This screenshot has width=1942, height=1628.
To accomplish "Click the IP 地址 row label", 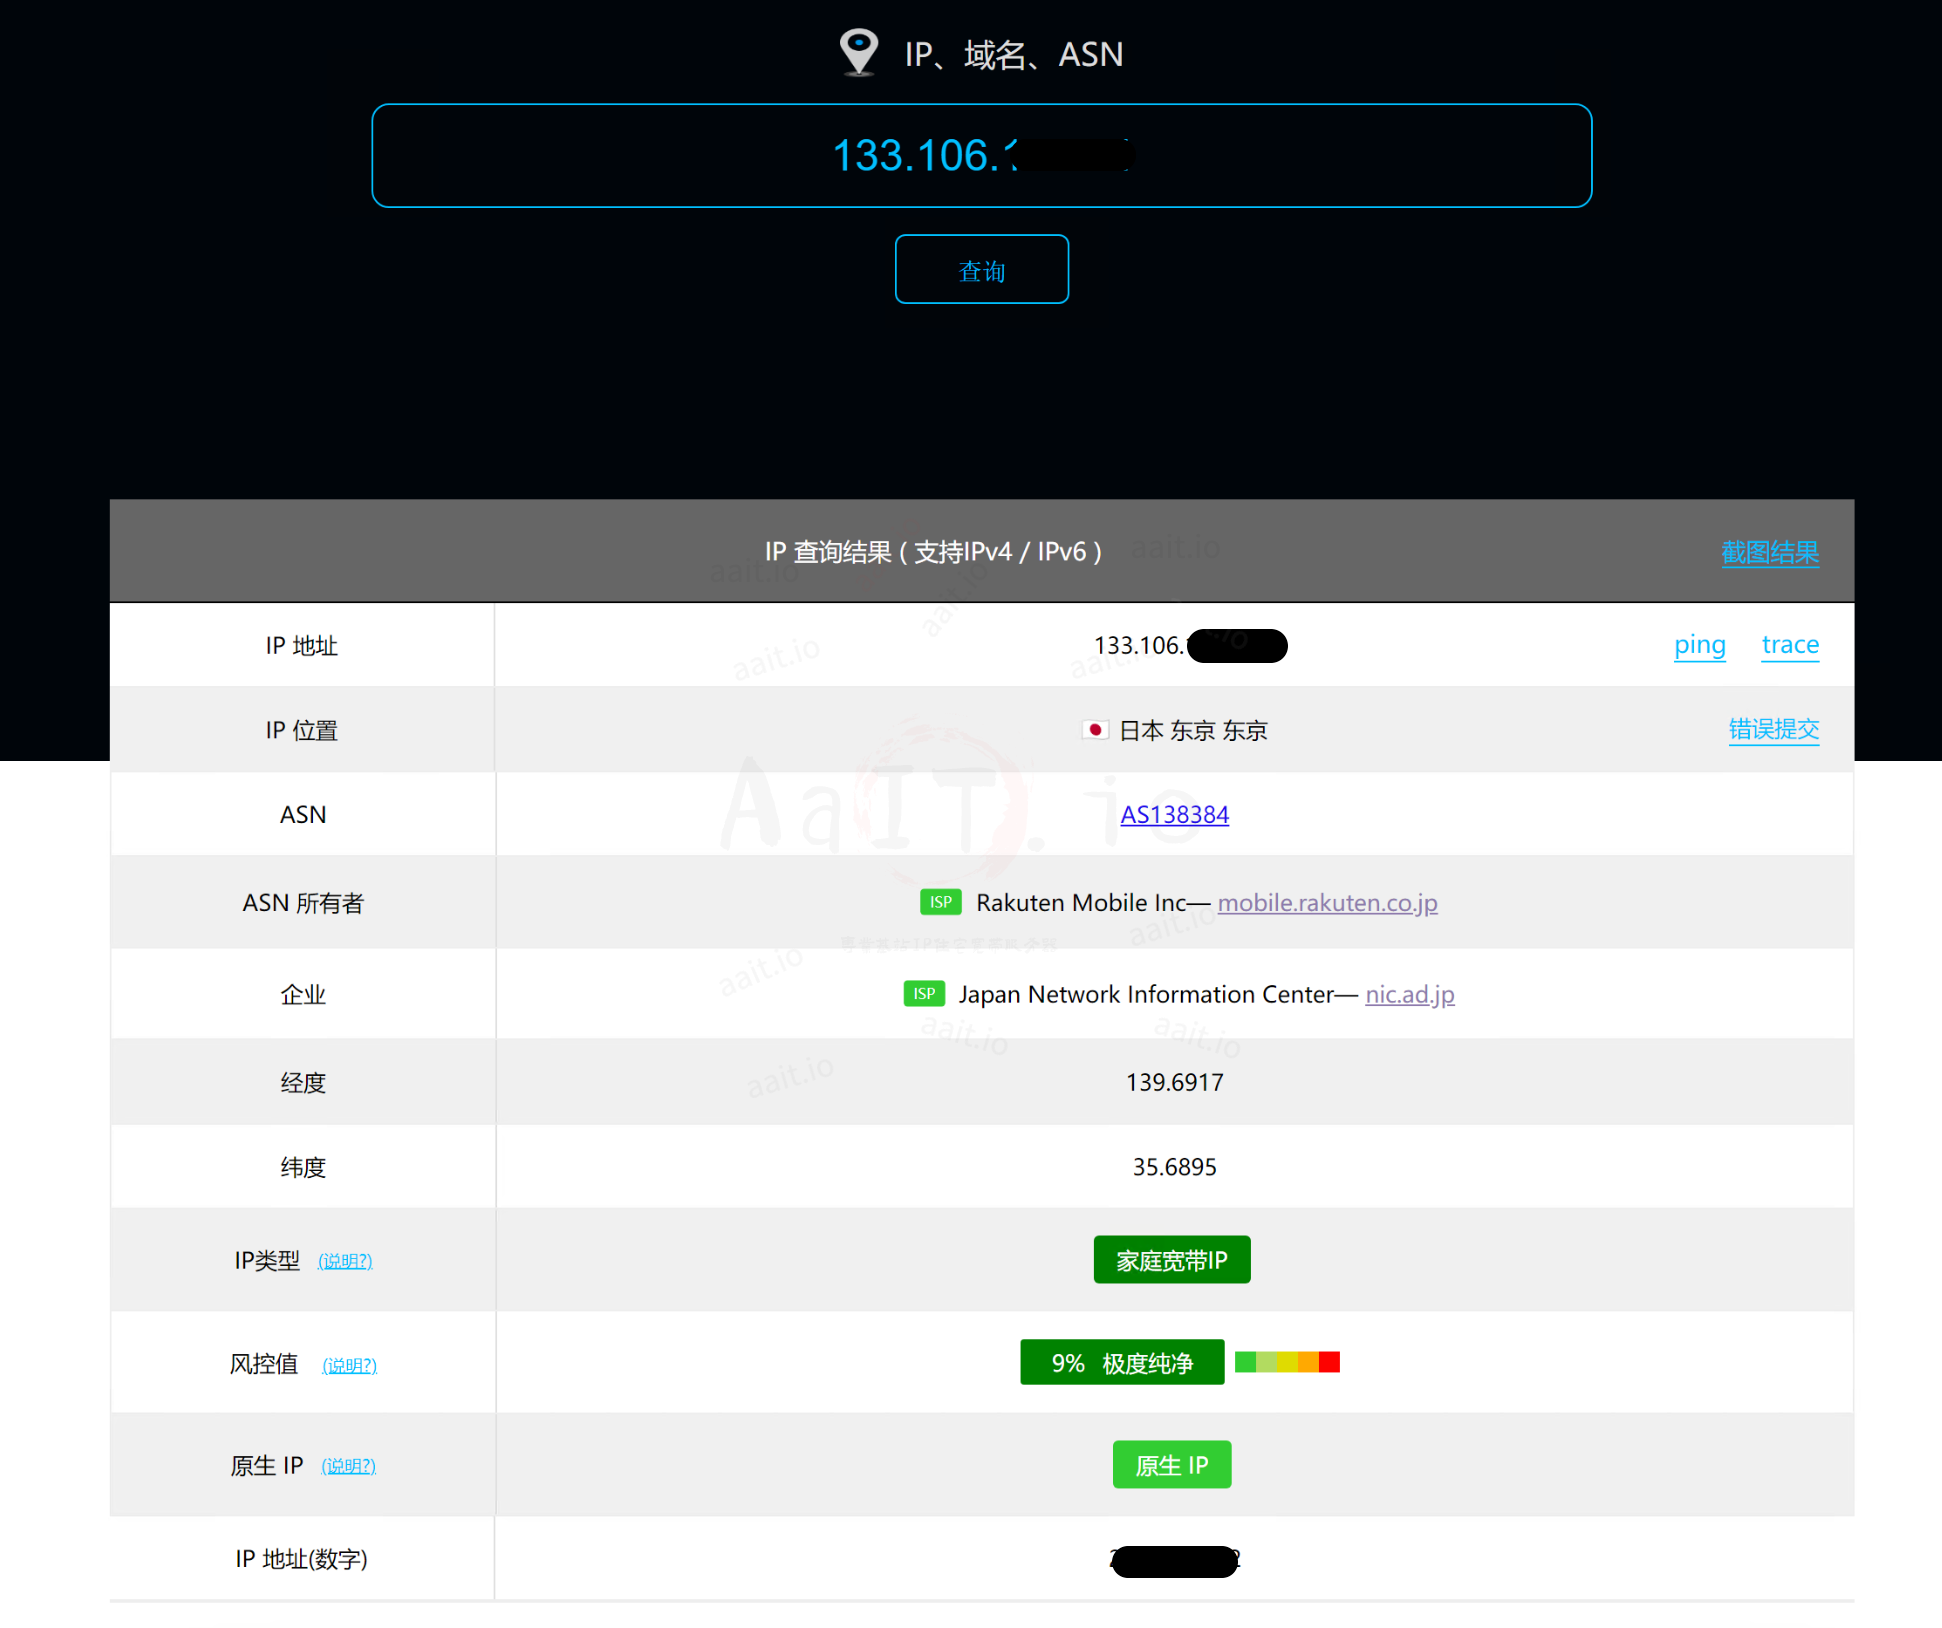I will (x=302, y=646).
